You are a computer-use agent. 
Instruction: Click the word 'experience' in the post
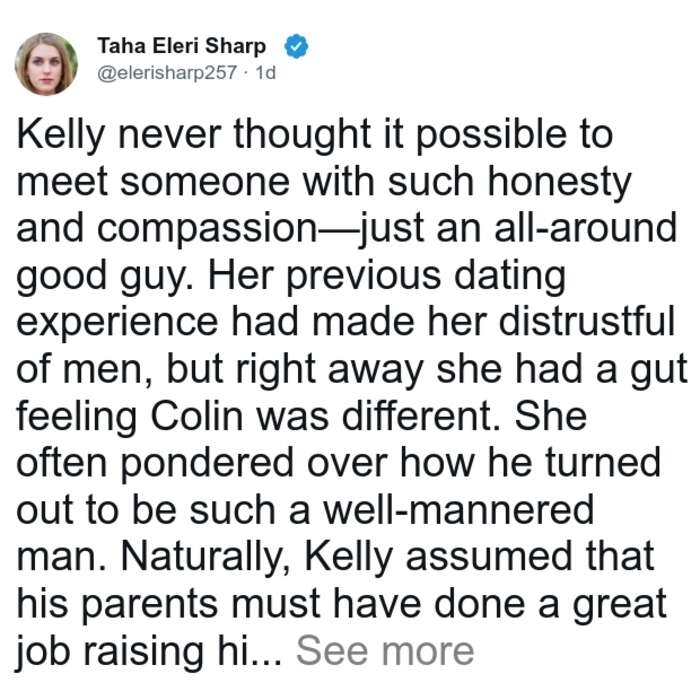pos(117,324)
